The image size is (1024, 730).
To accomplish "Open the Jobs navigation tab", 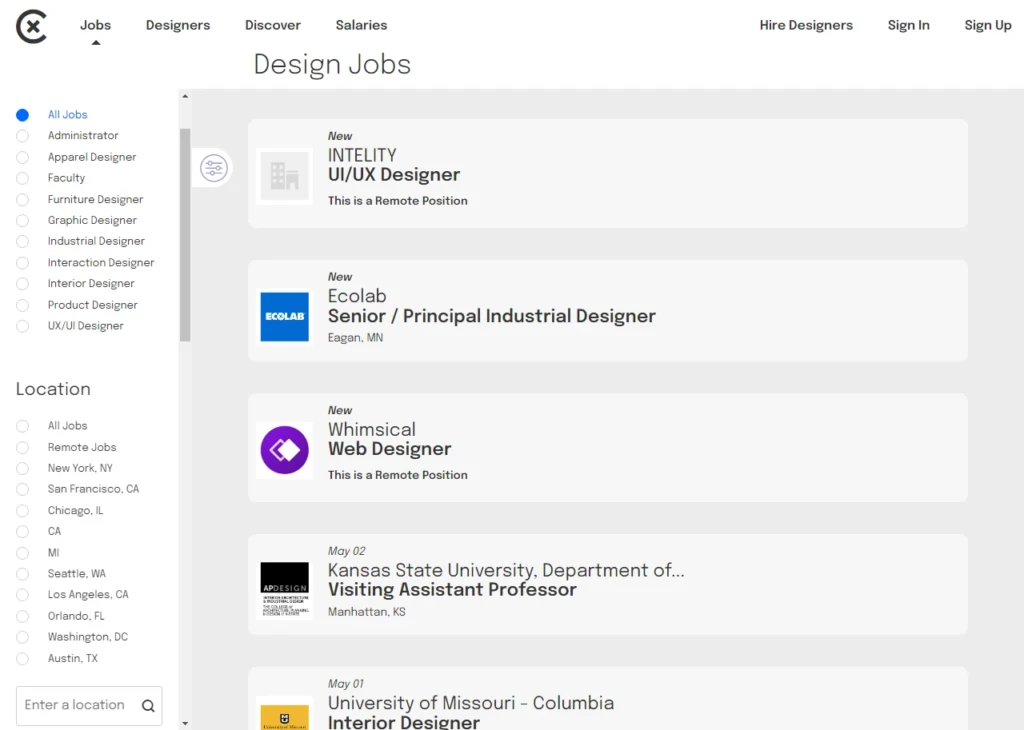I will (95, 25).
